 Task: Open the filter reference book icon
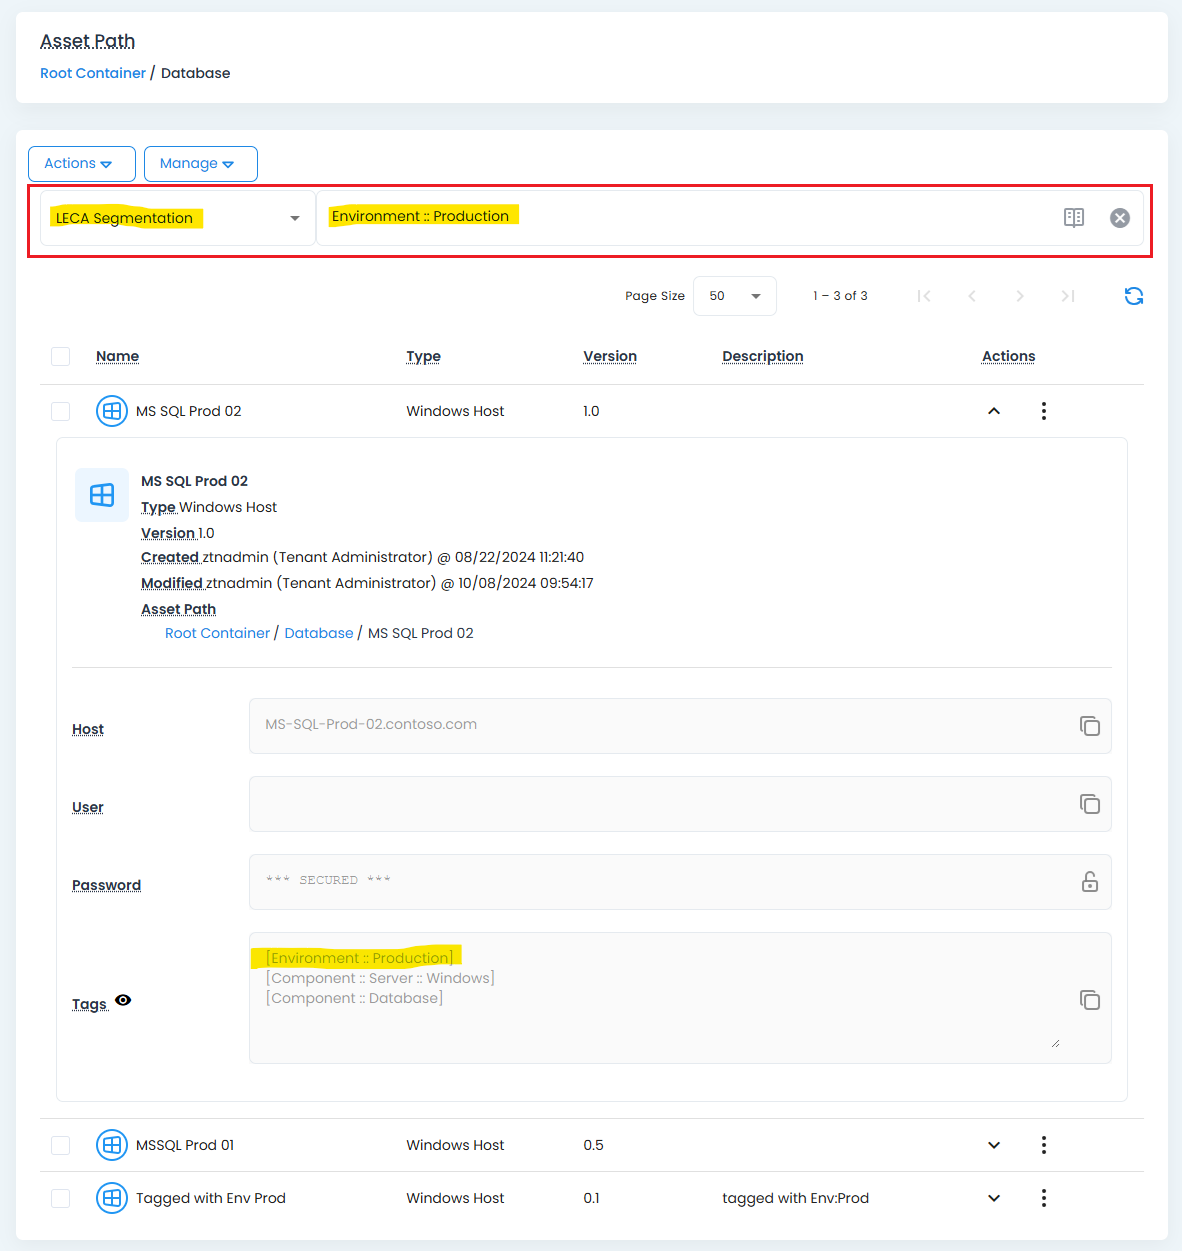click(x=1073, y=218)
